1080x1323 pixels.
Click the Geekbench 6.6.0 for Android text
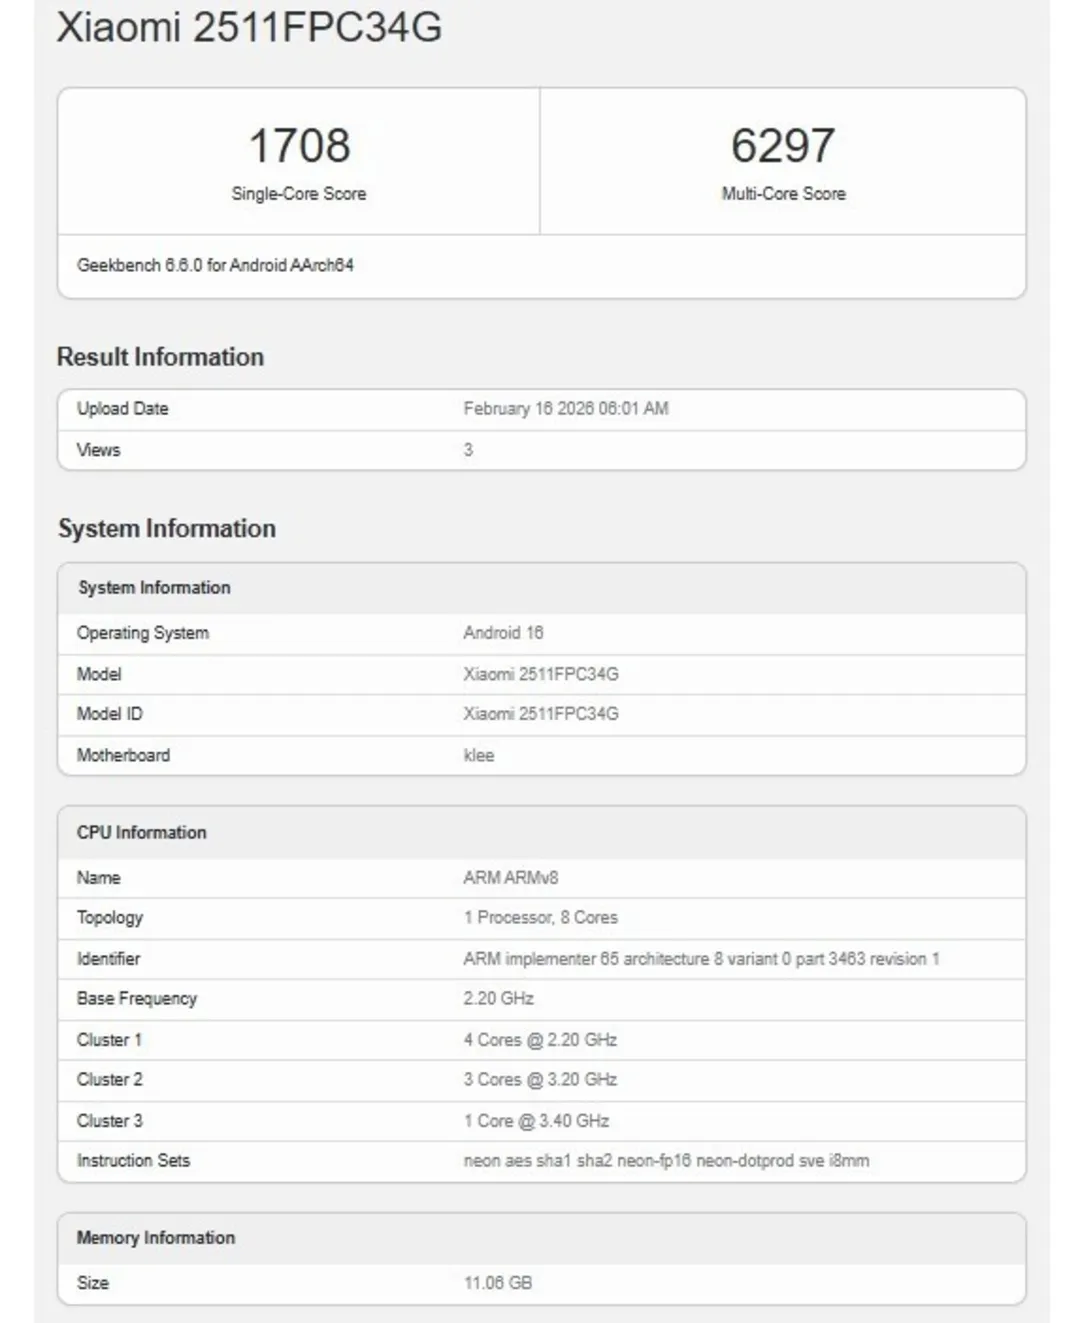215,265
